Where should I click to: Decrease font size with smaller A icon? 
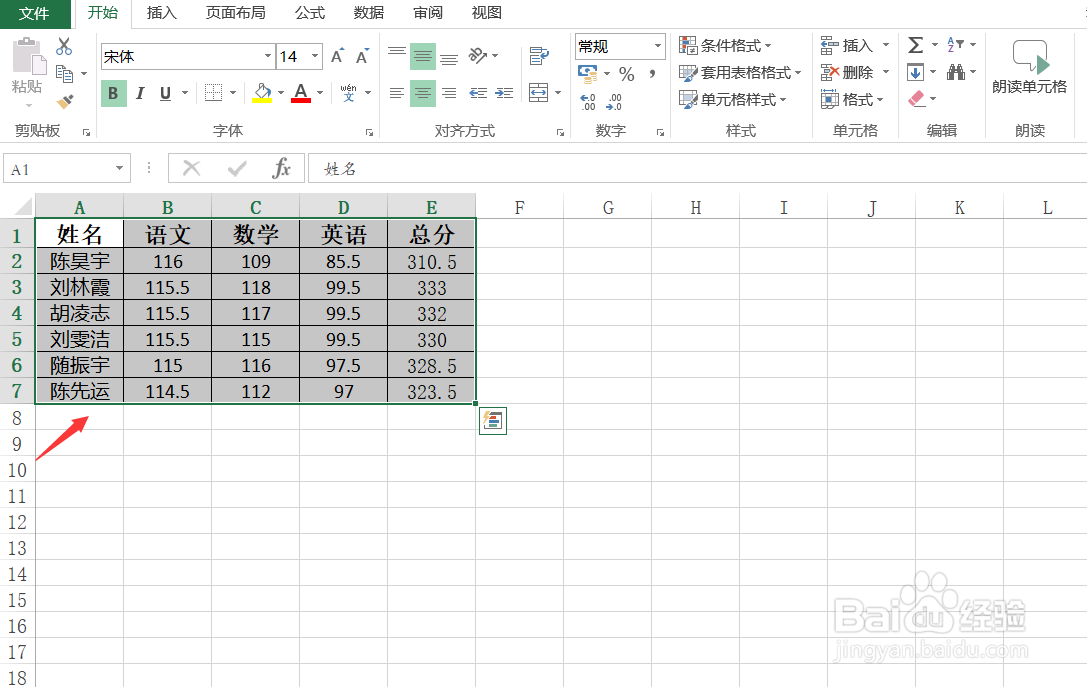coord(362,56)
